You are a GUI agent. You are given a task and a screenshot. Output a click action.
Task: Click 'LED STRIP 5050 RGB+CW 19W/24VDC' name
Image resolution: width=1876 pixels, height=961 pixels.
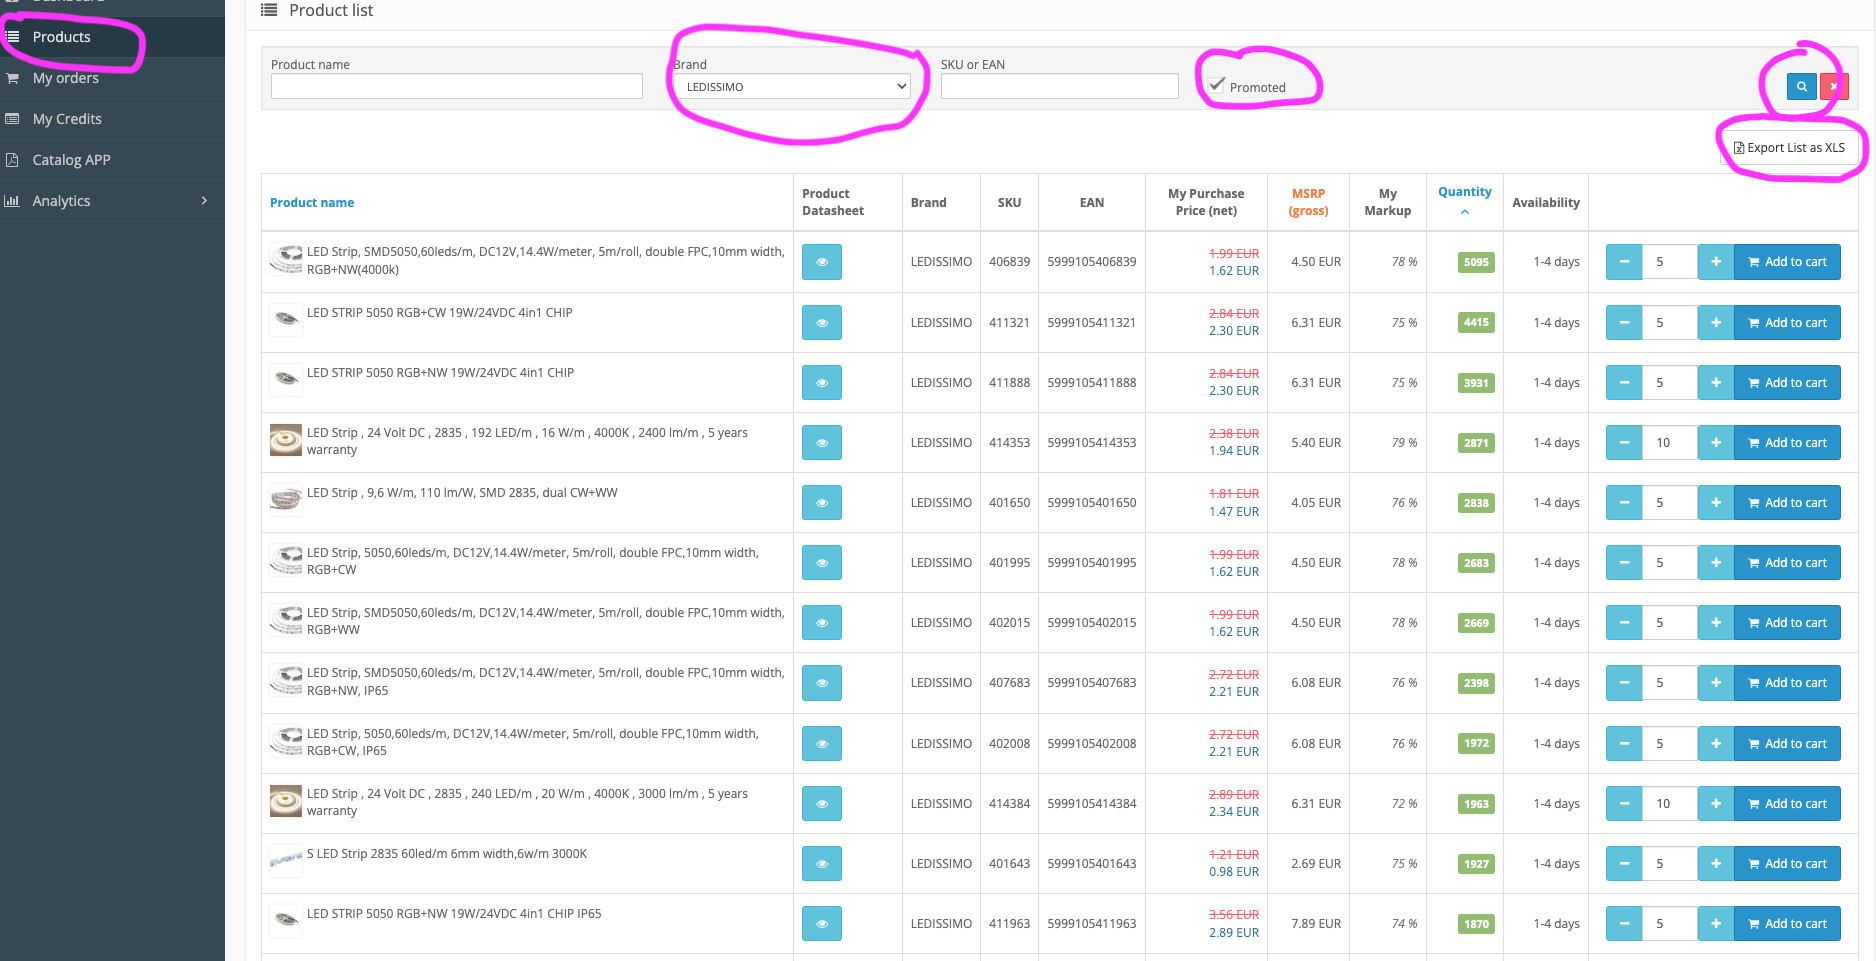click(440, 313)
